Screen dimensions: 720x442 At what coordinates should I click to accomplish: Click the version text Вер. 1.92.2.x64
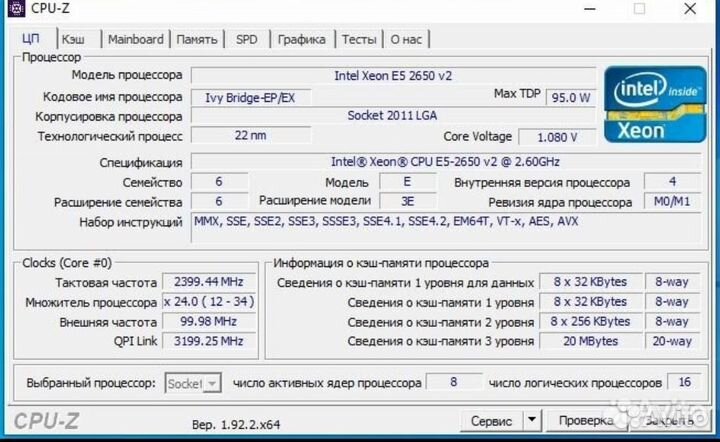coord(236,425)
